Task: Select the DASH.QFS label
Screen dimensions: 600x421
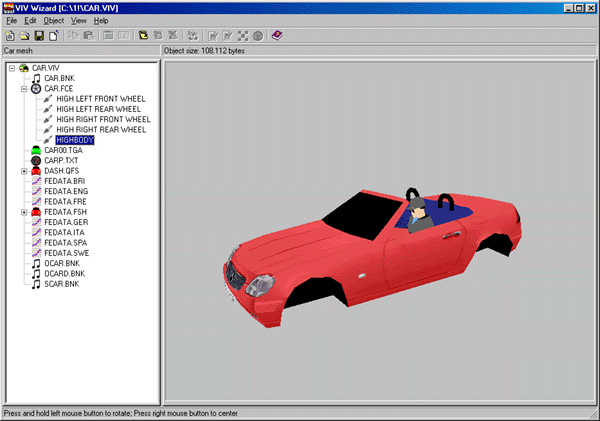Action: [62, 171]
